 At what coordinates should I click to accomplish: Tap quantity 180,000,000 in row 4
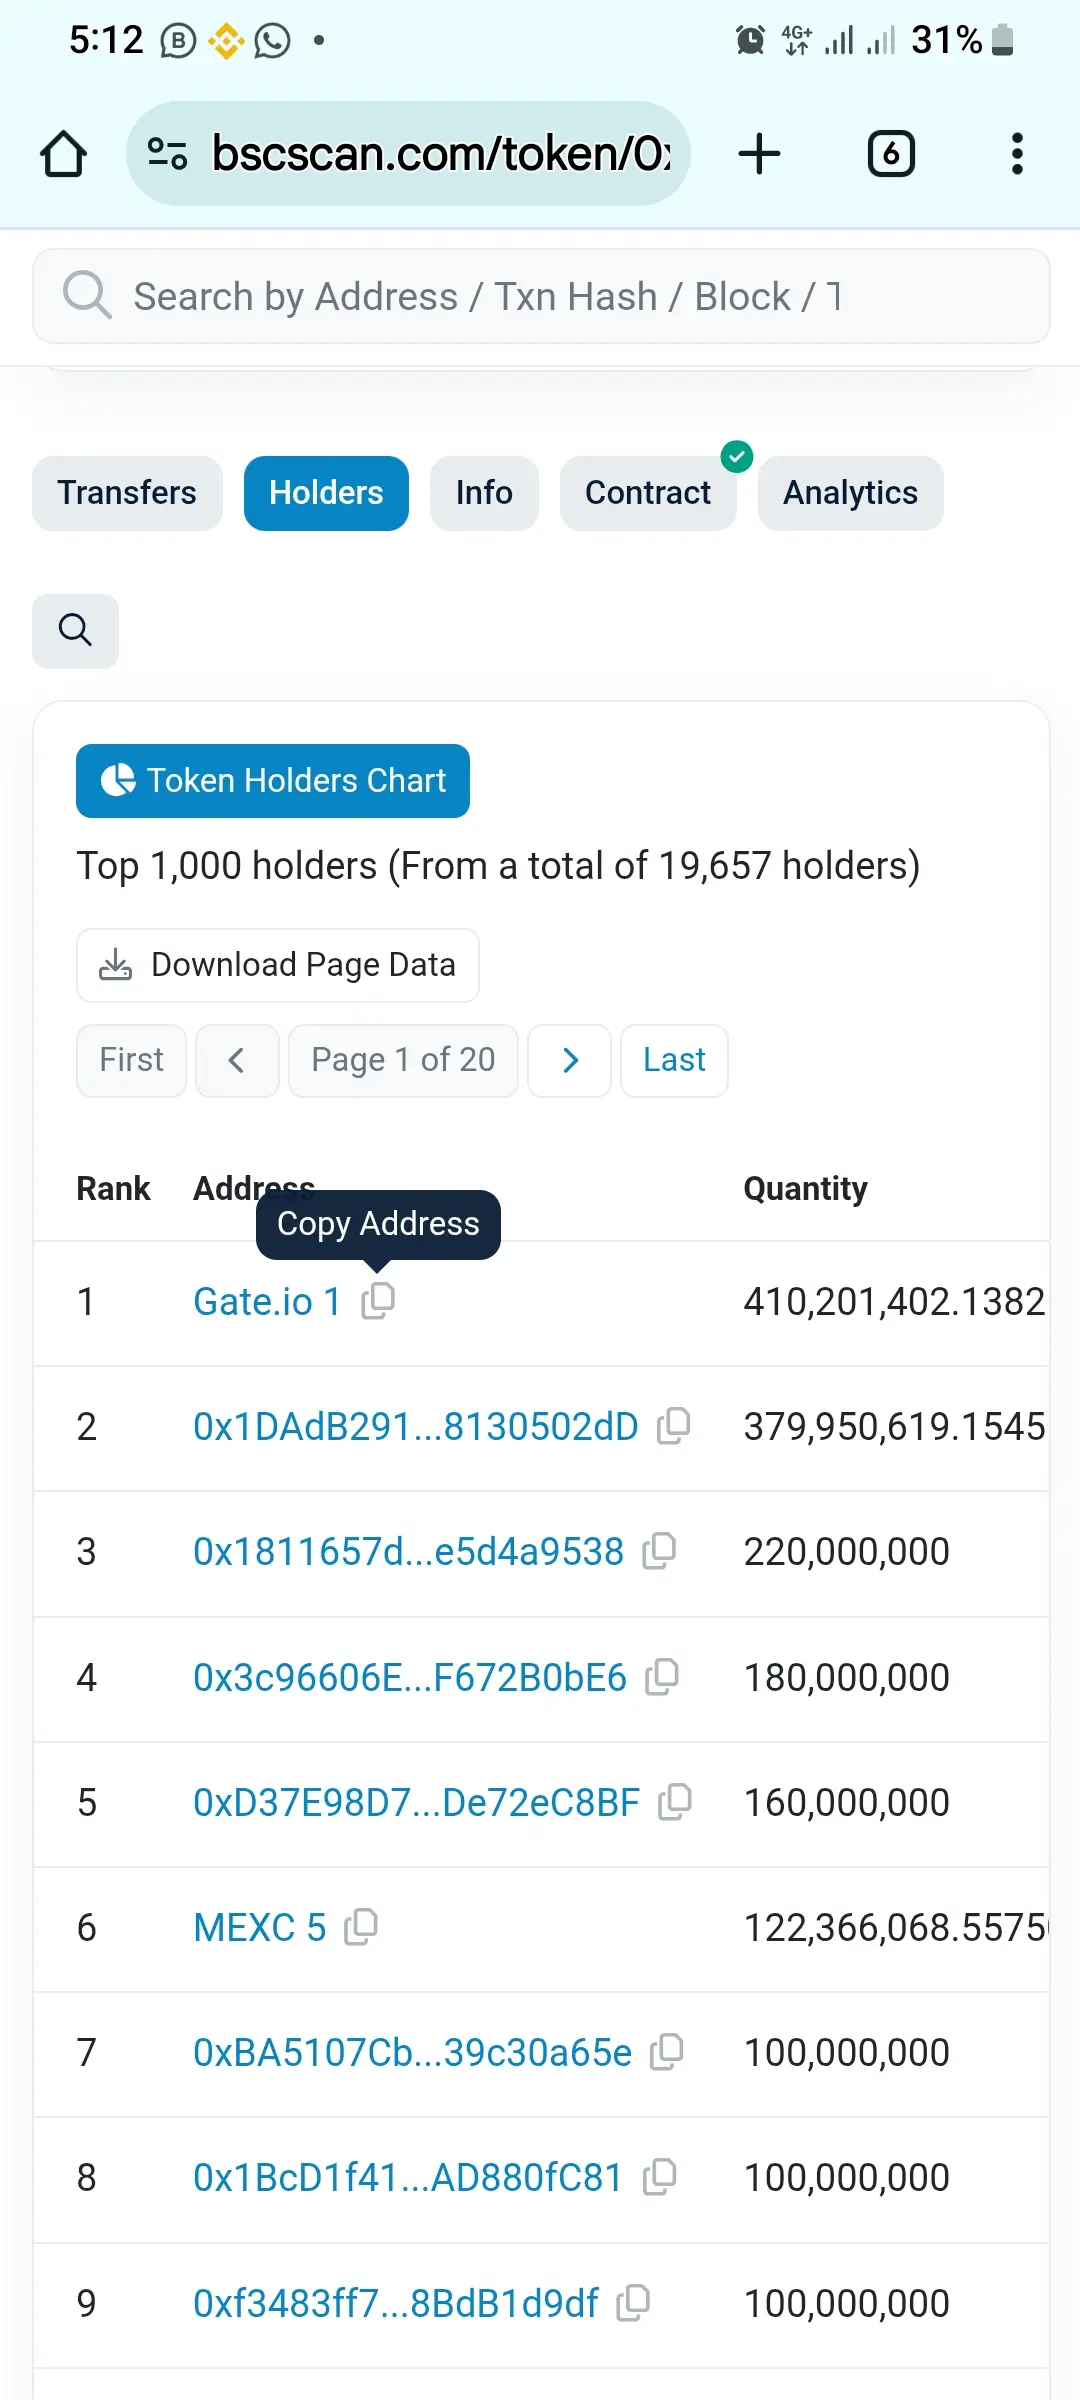click(x=846, y=1678)
